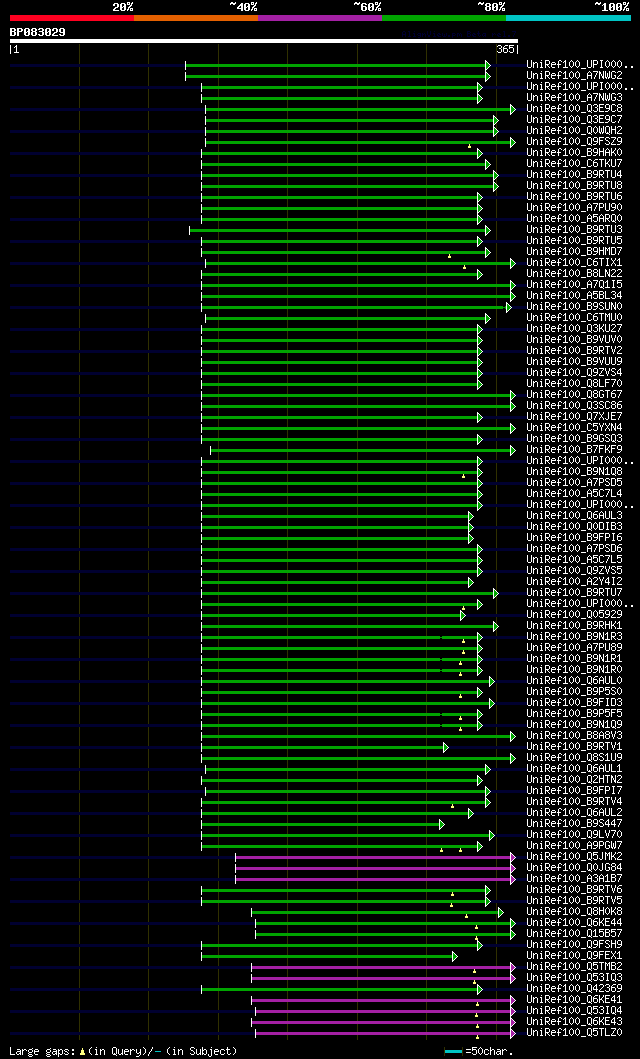
Task: Open hit UniRef100_Q6KE44
Action: click(x=575, y=923)
